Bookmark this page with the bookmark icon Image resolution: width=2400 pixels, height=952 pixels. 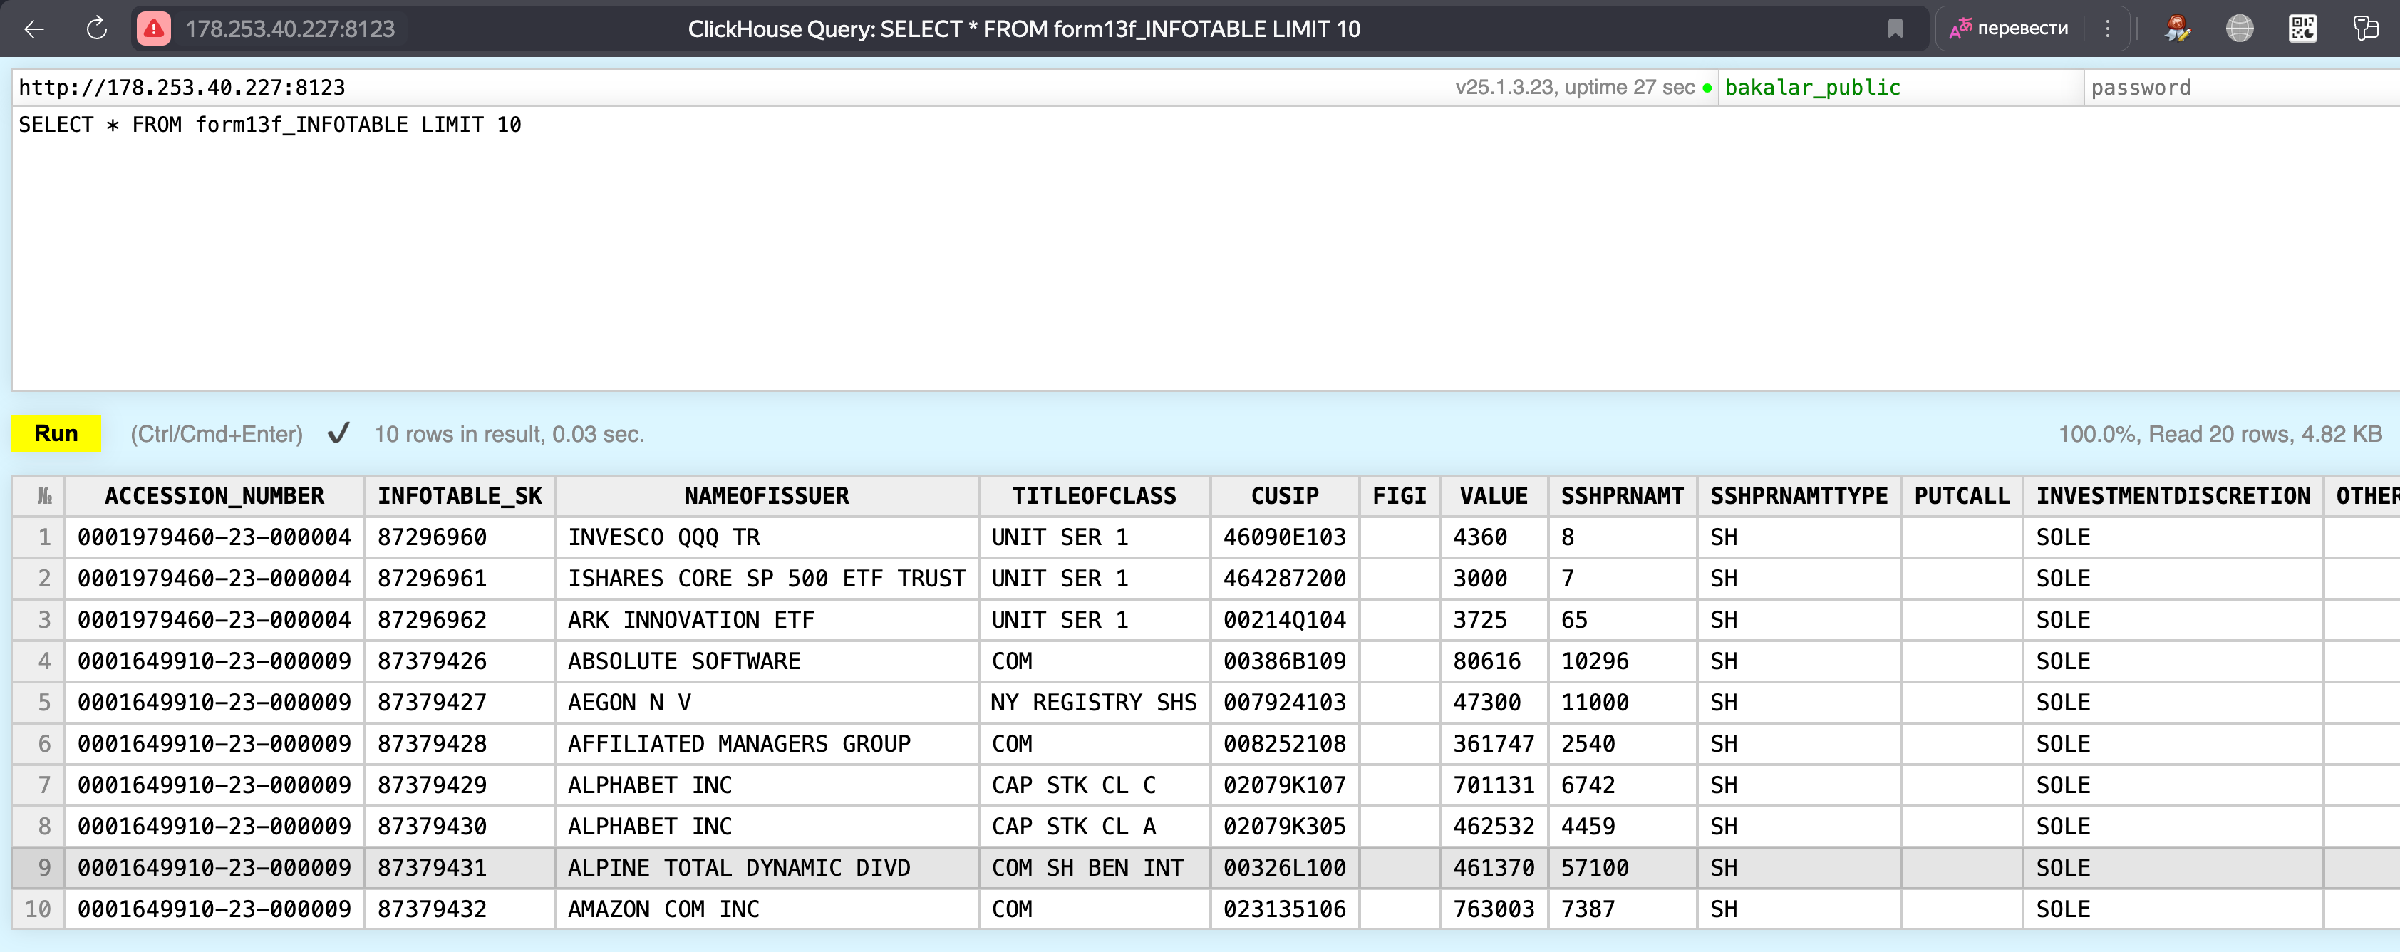(x=1895, y=29)
